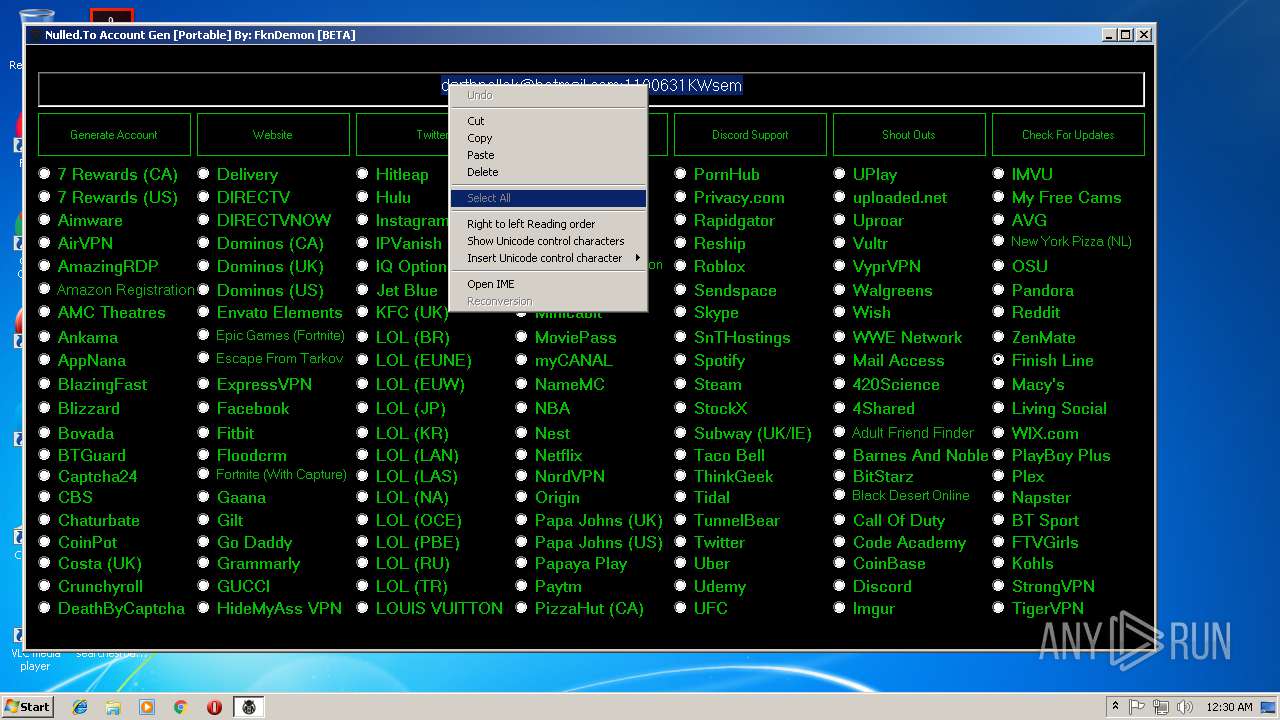Click the Shout Outs button
Viewport: 1280px width, 720px height.
point(909,134)
